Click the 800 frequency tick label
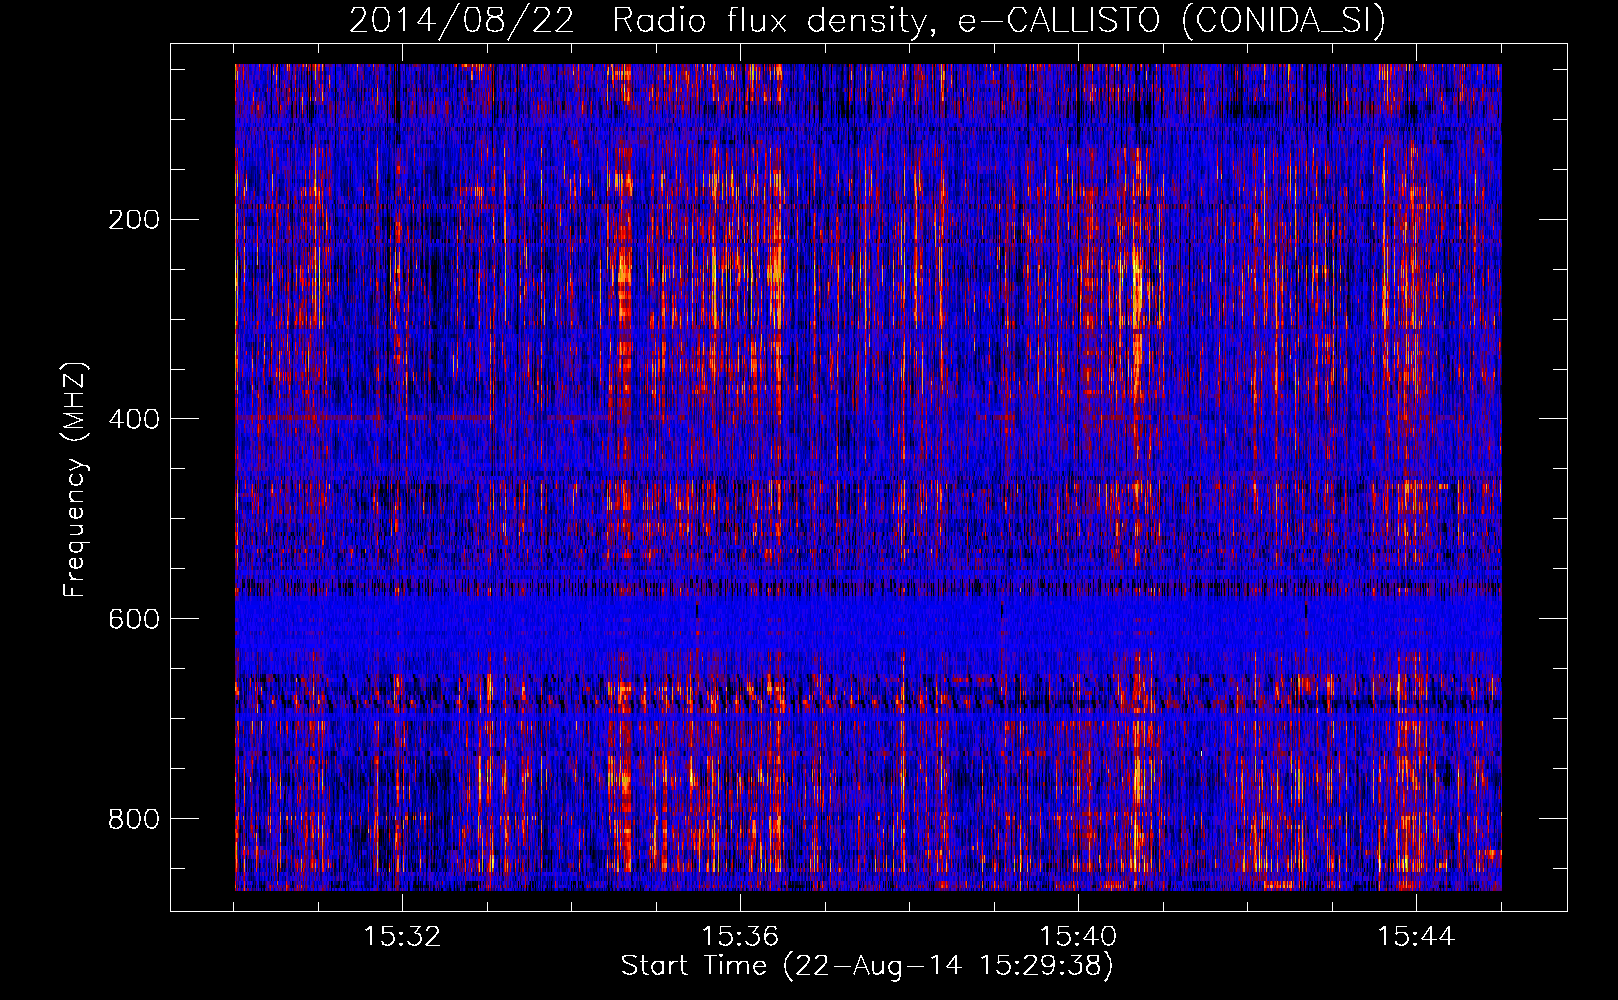This screenshot has width=1618, height=1000. pyautogui.click(x=134, y=819)
